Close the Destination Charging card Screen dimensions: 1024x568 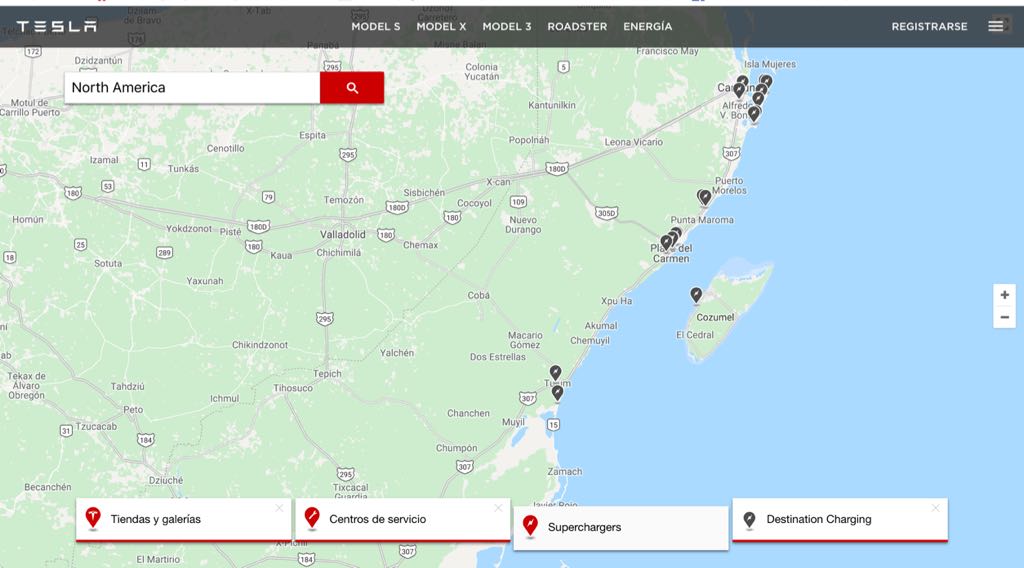935,508
